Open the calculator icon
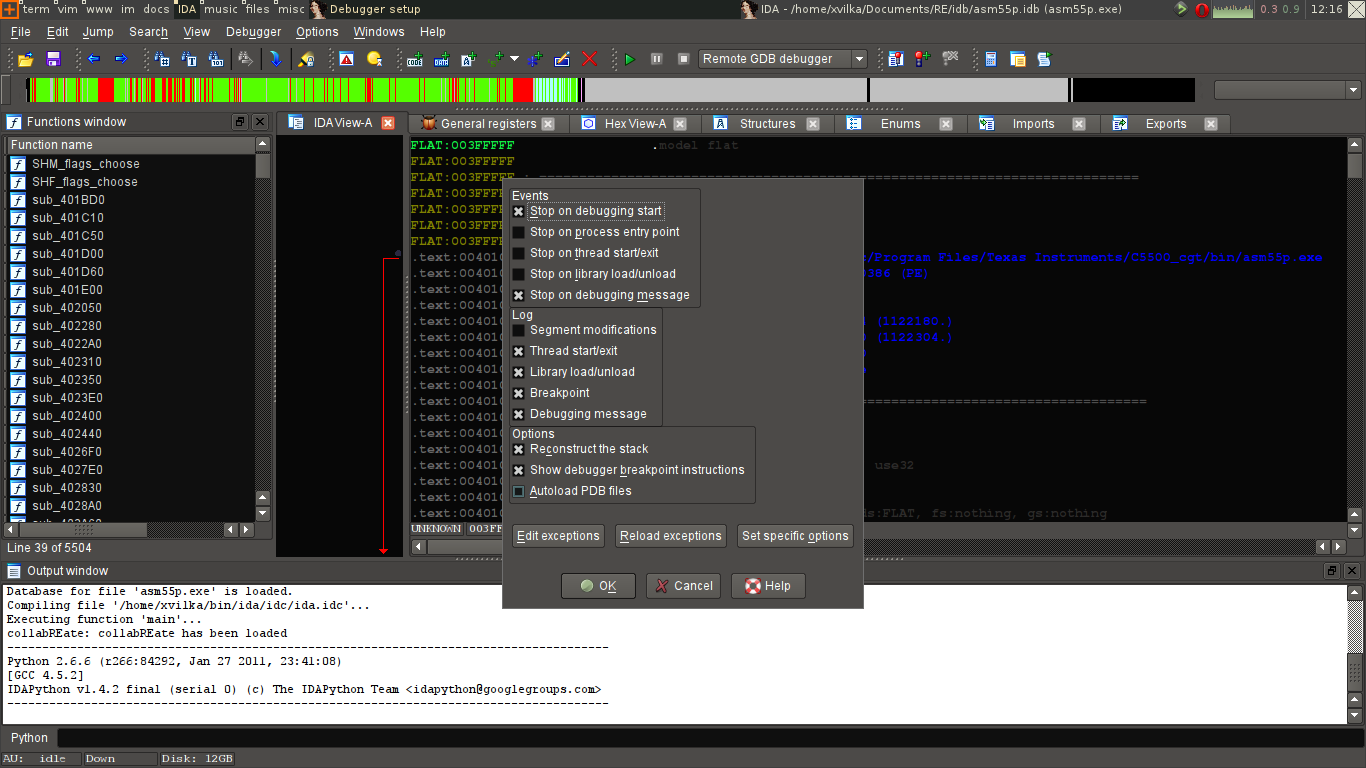Viewport: 1366px width, 768px height. 991,59
